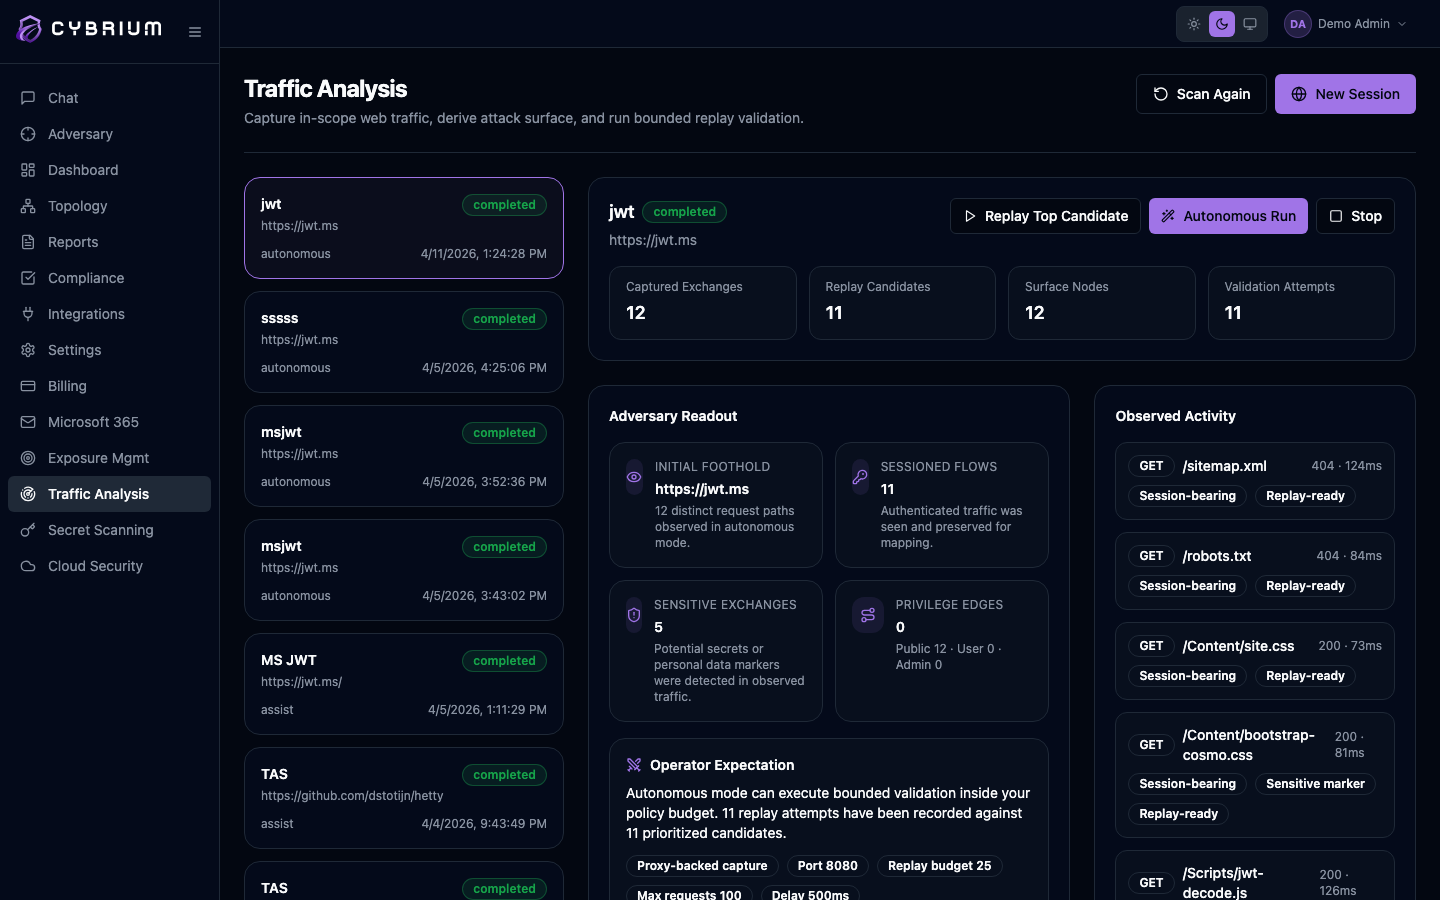Click the Sessioned Flows key icon
The width and height of the screenshot is (1440, 900).
(x=860, y=477)
